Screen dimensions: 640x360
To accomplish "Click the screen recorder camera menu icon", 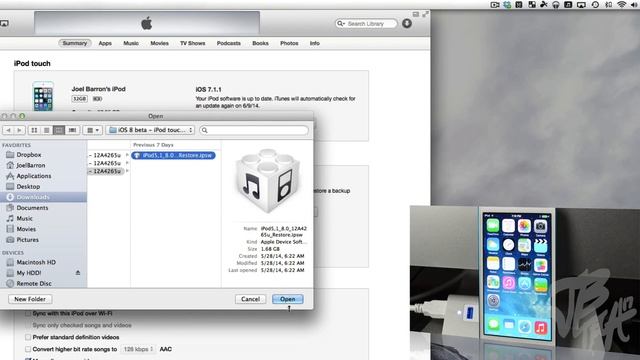I will click(x=495, y=4).
